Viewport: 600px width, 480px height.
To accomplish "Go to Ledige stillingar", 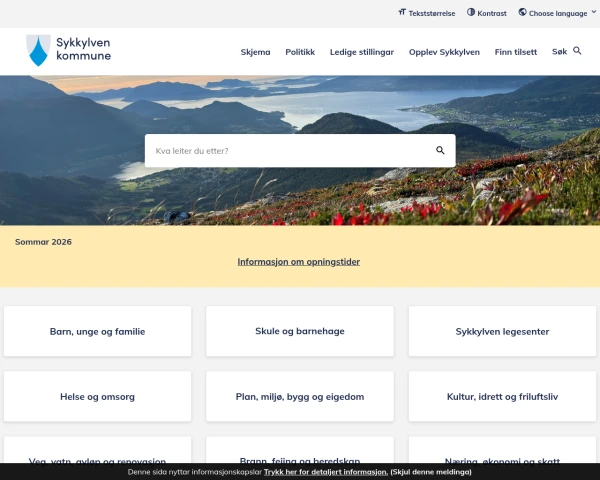I will click(362, 52).
